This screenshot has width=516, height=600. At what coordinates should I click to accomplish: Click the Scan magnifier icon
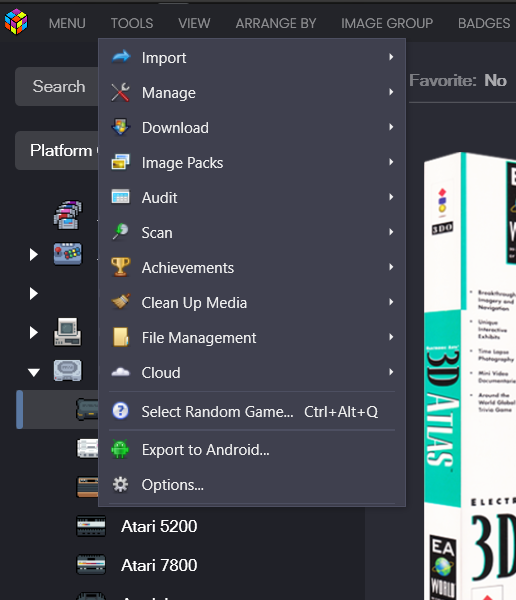[121, 232]
